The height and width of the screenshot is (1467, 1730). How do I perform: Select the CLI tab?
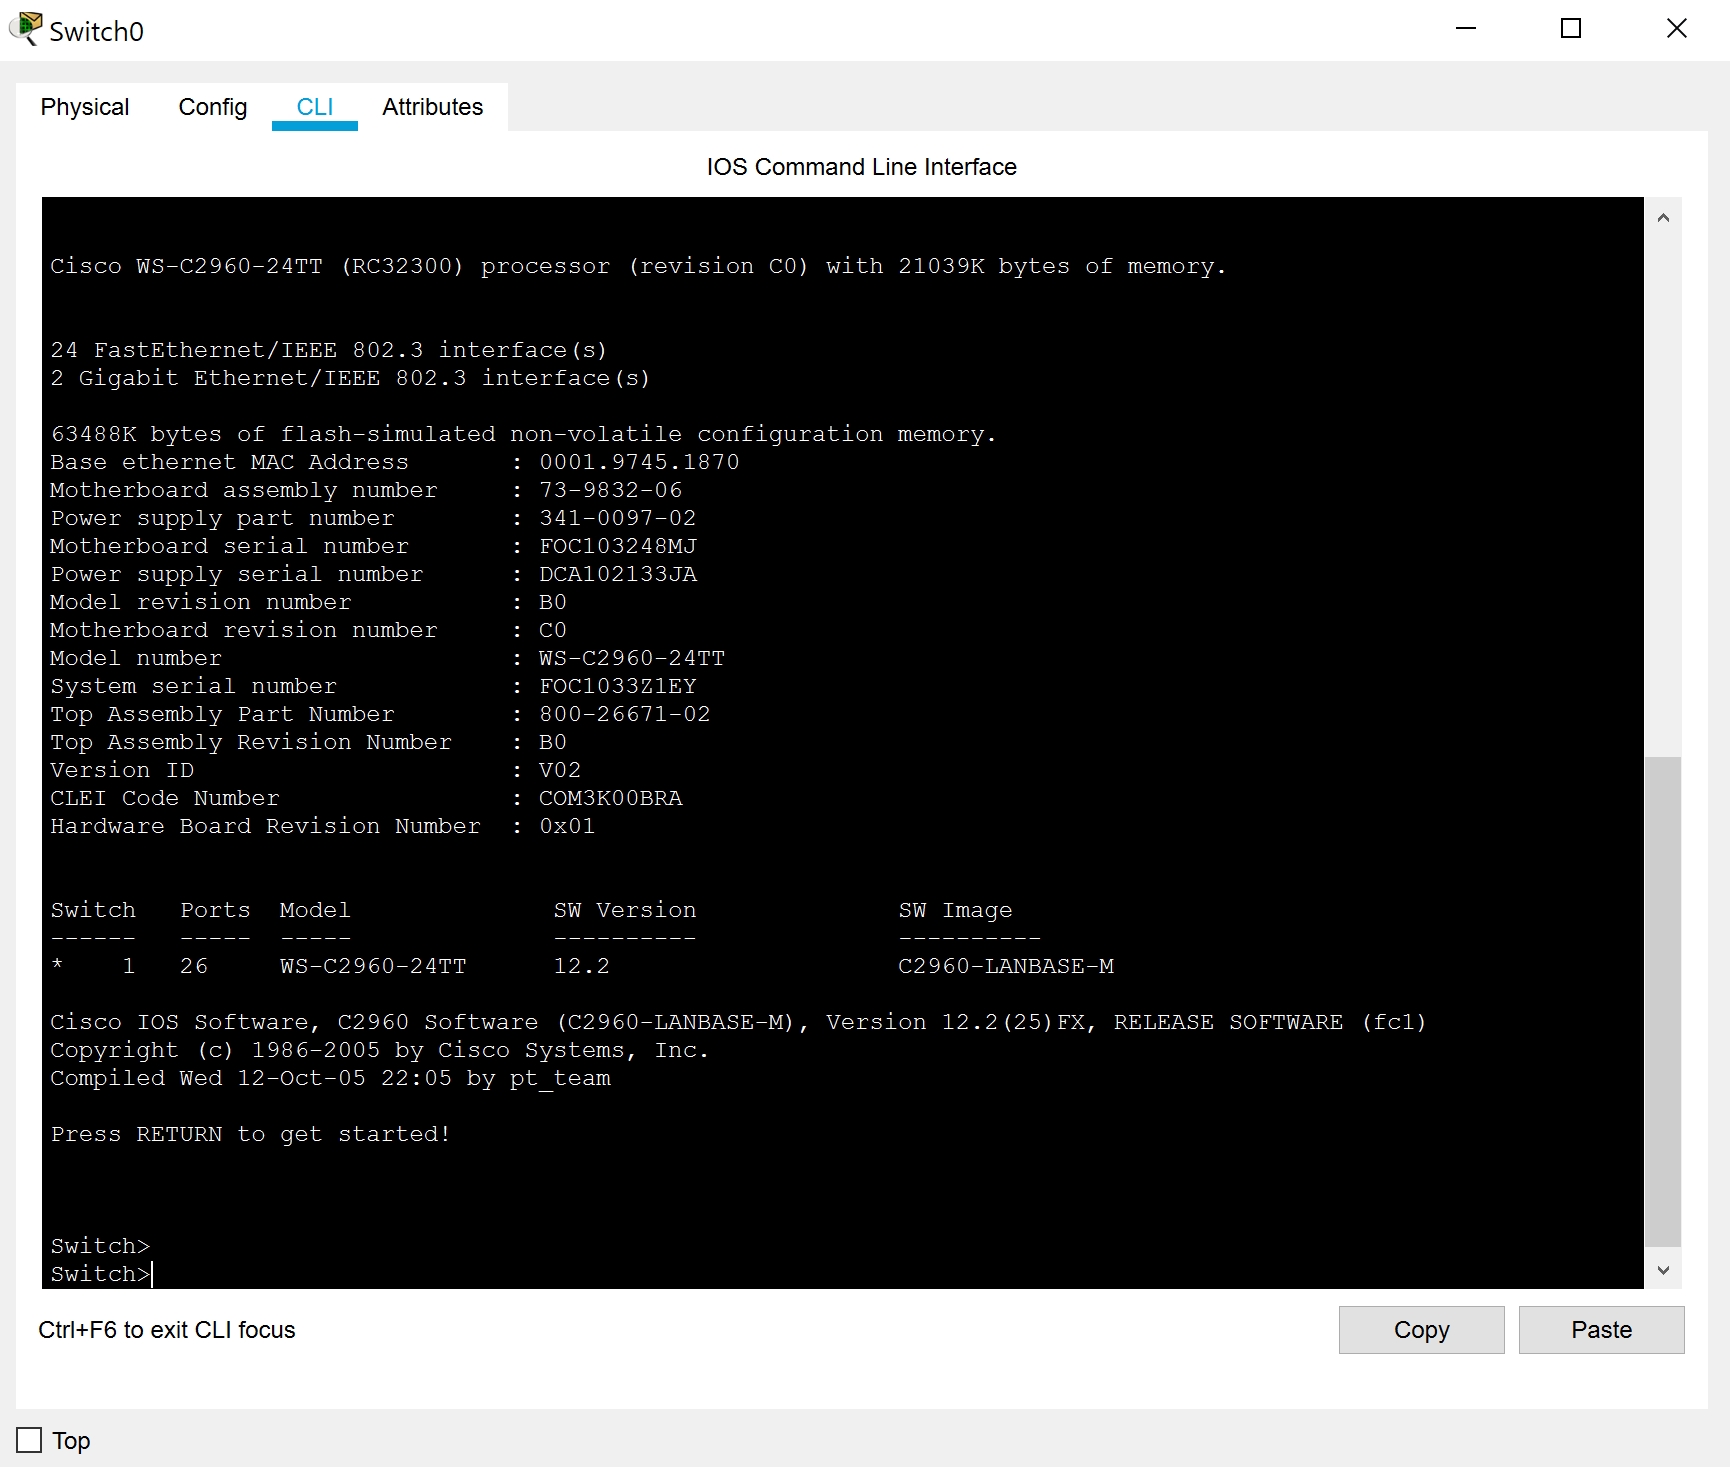click(315, 107)
